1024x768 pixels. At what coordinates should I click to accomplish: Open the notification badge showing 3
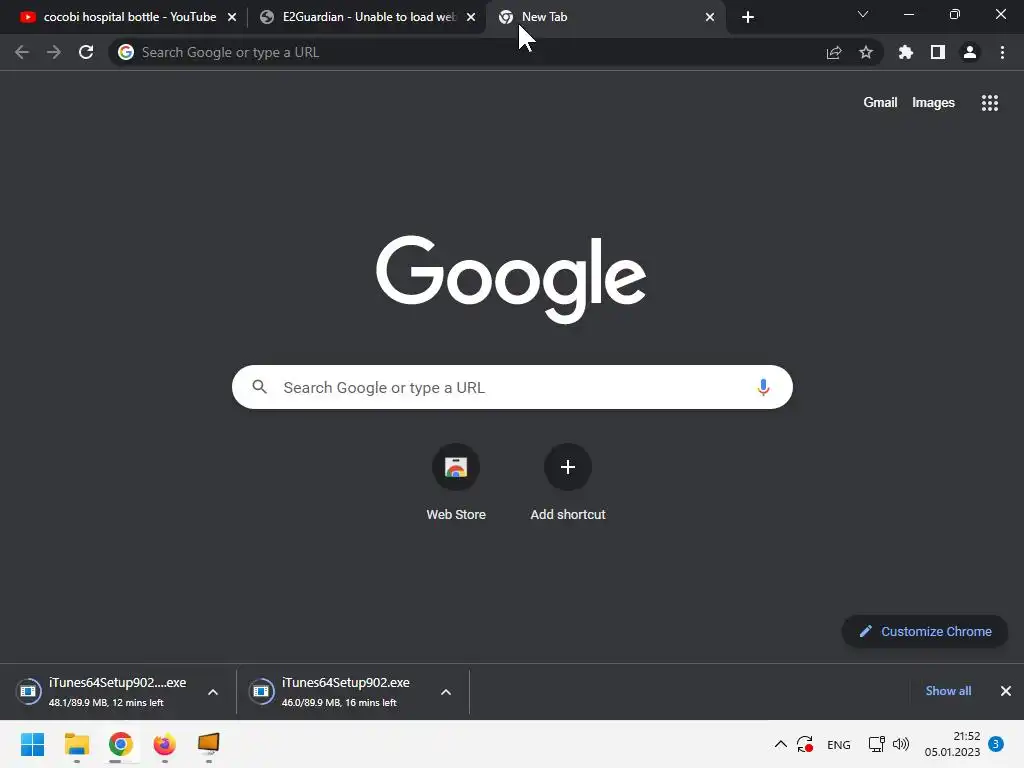click(996, 744)
